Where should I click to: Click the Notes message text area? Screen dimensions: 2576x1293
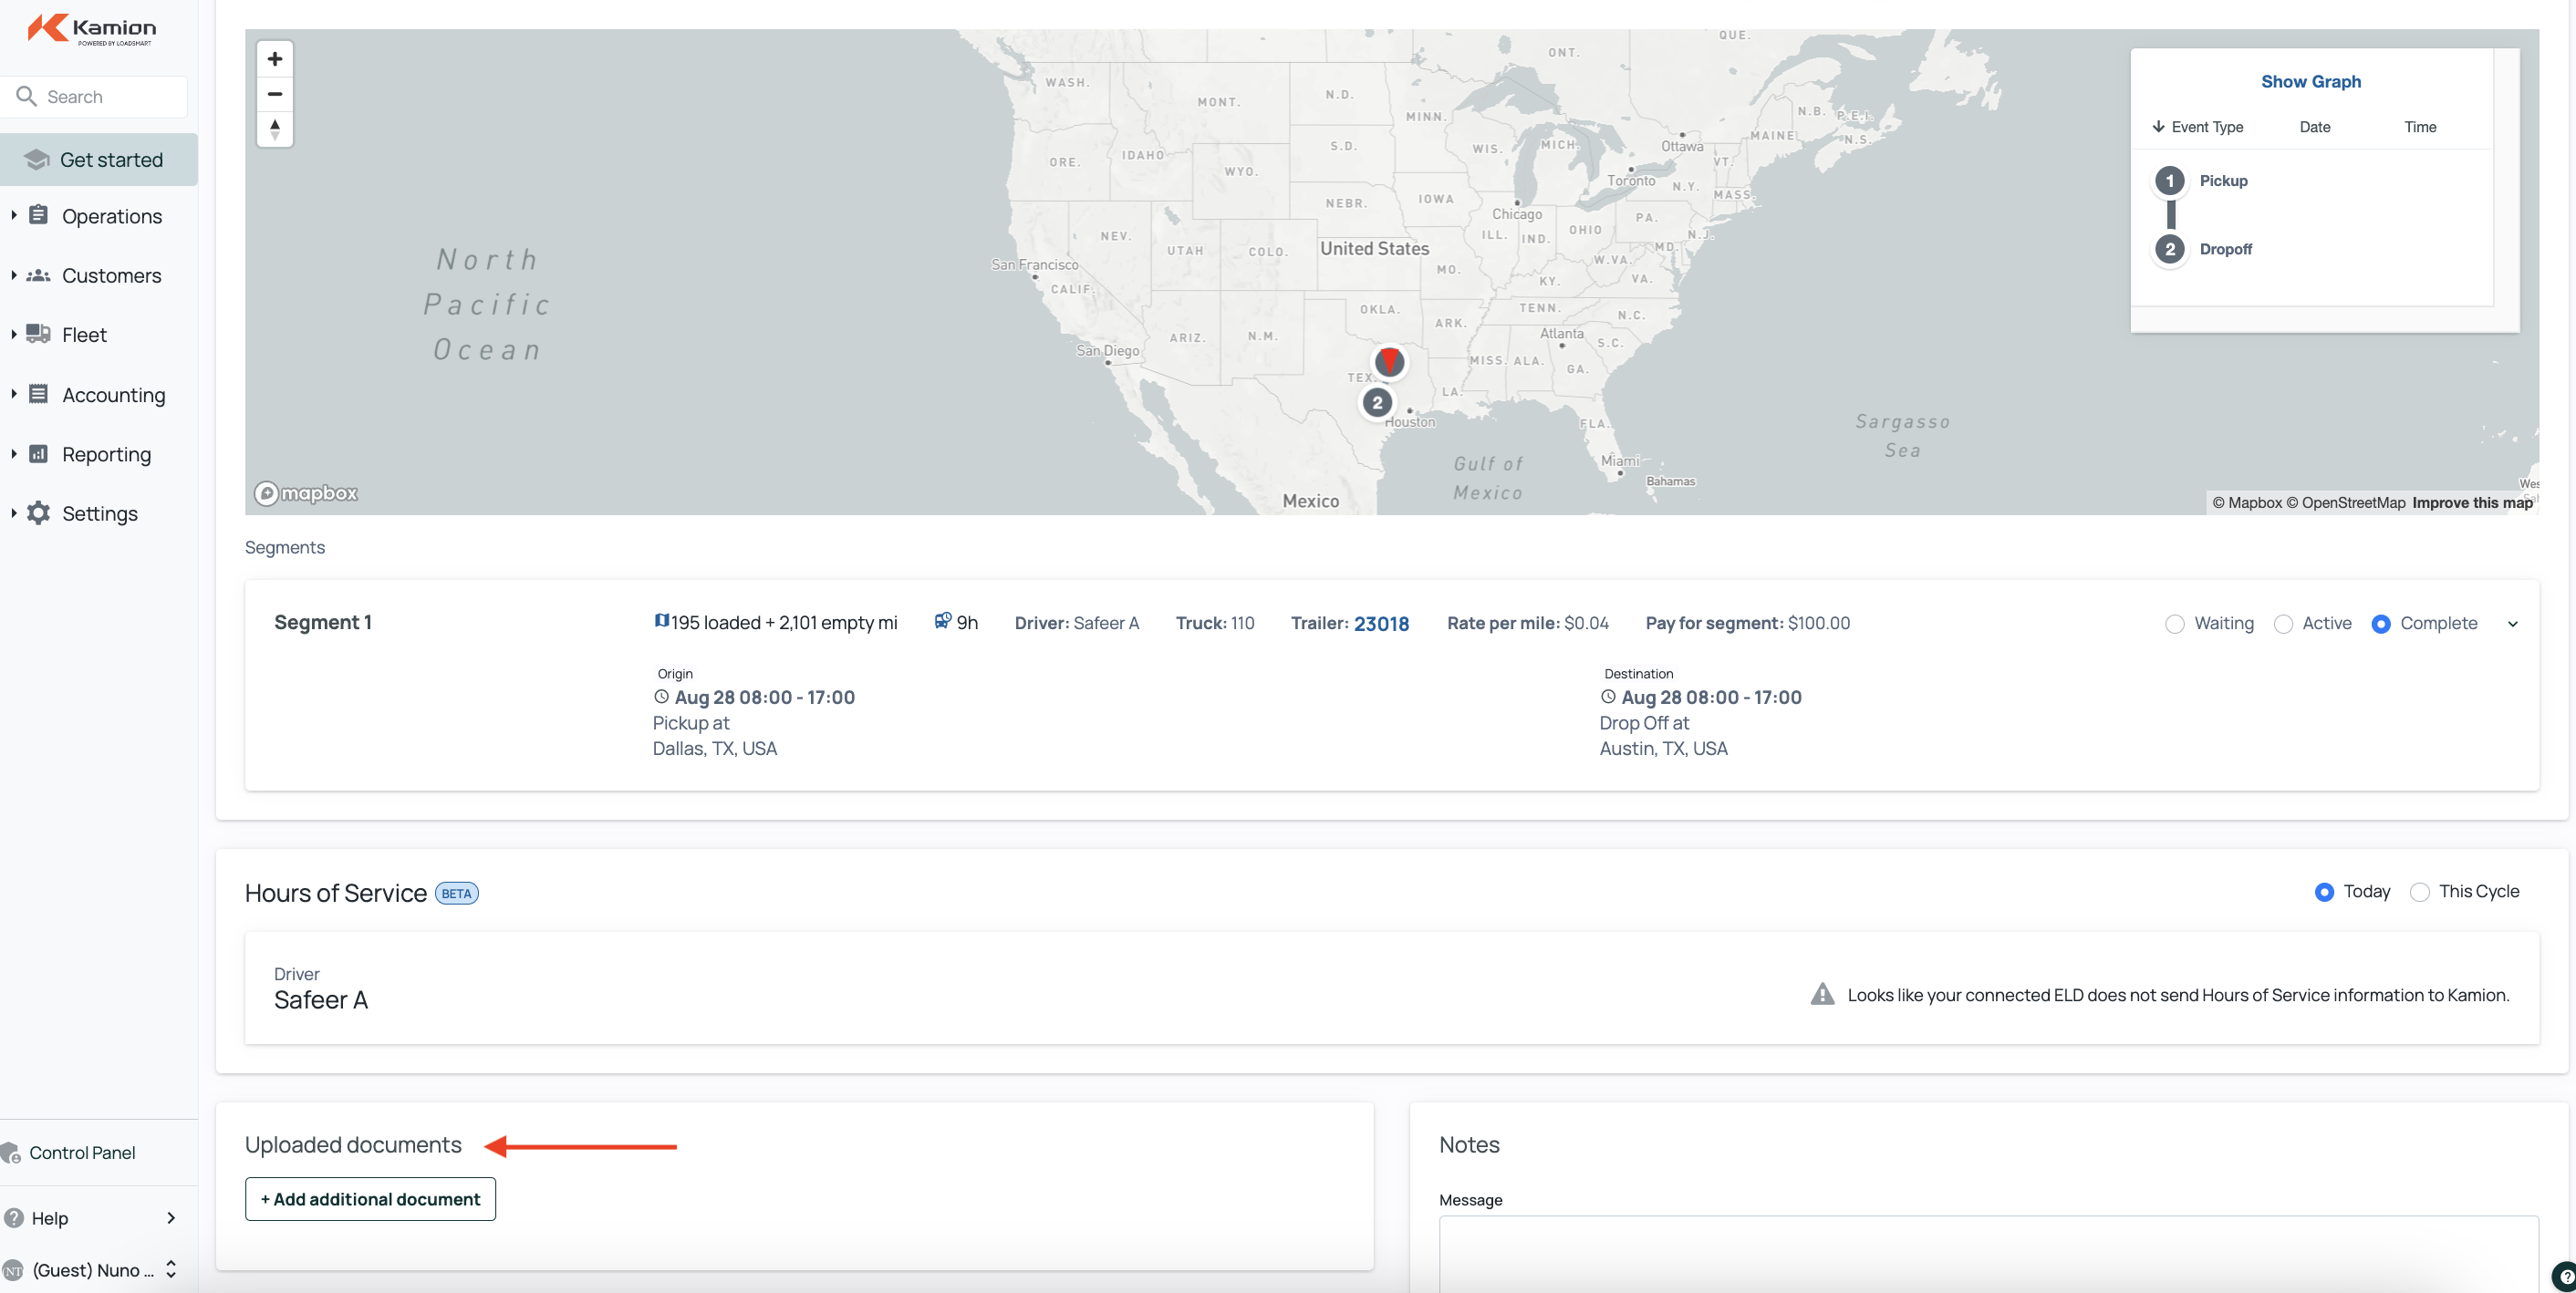click(1987, 1253)
